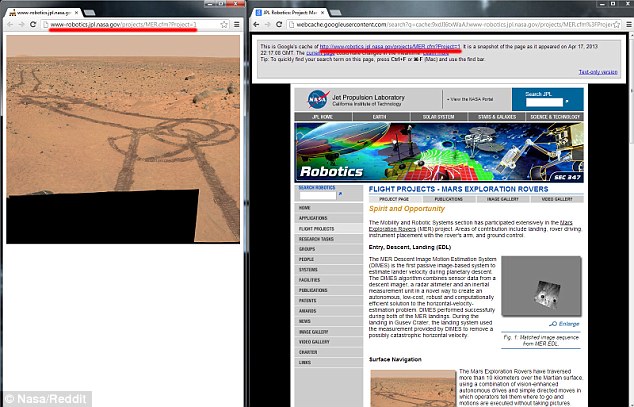Image resolution: width=634 pixels, height=407 pixels.
Task: Open NEWS in the robotics sidebar
Action: pyautogui.click(x=329, y=321)
